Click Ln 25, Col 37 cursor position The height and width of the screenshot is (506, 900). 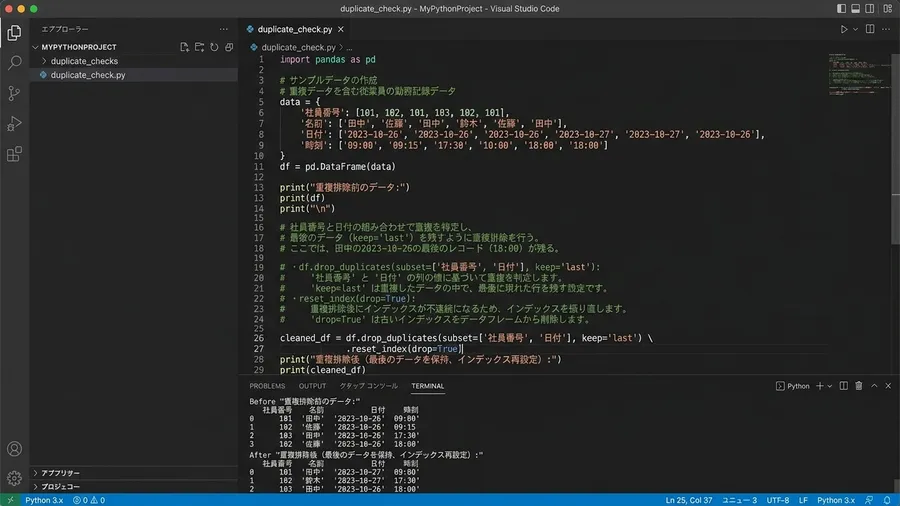689,500
